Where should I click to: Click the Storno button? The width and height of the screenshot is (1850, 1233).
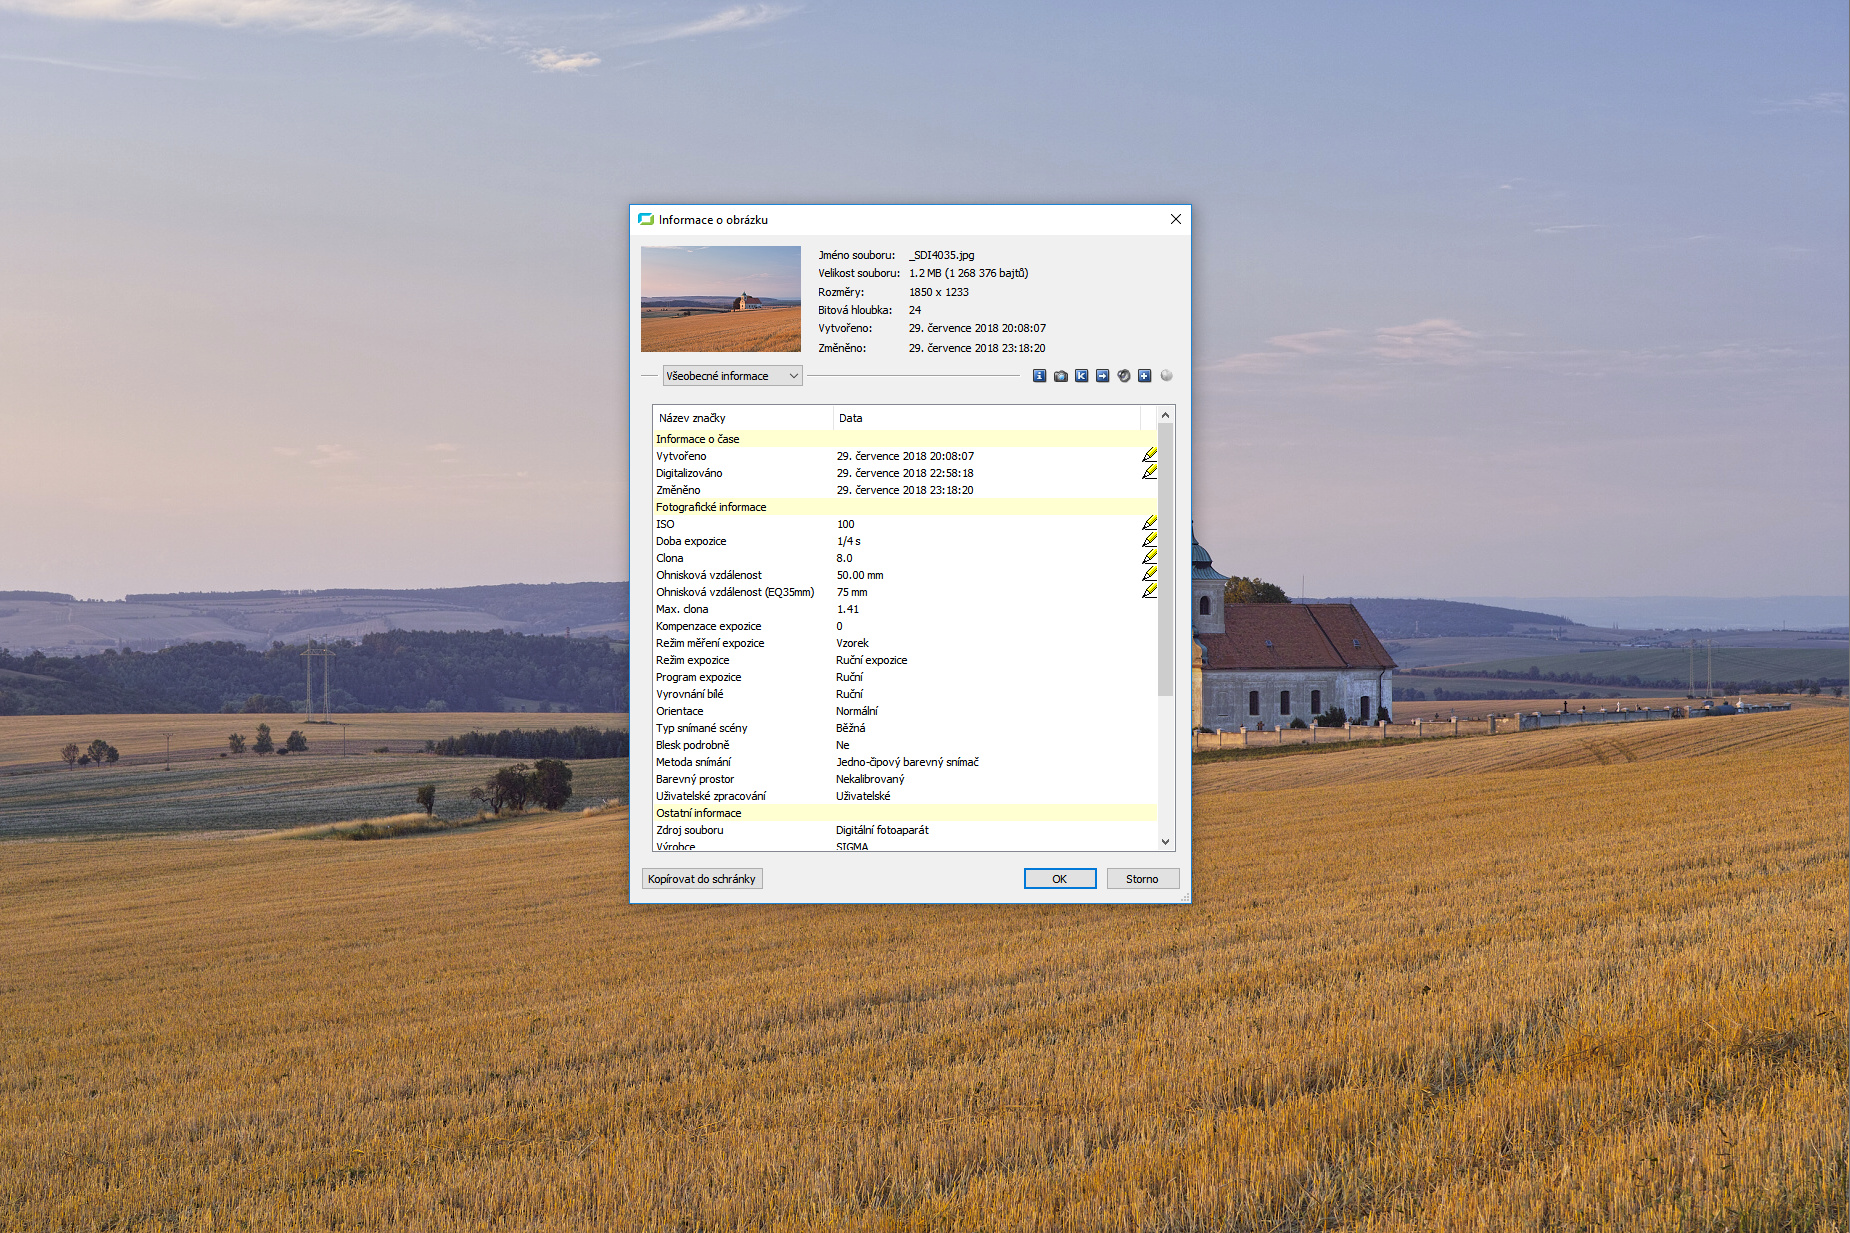1142,879
